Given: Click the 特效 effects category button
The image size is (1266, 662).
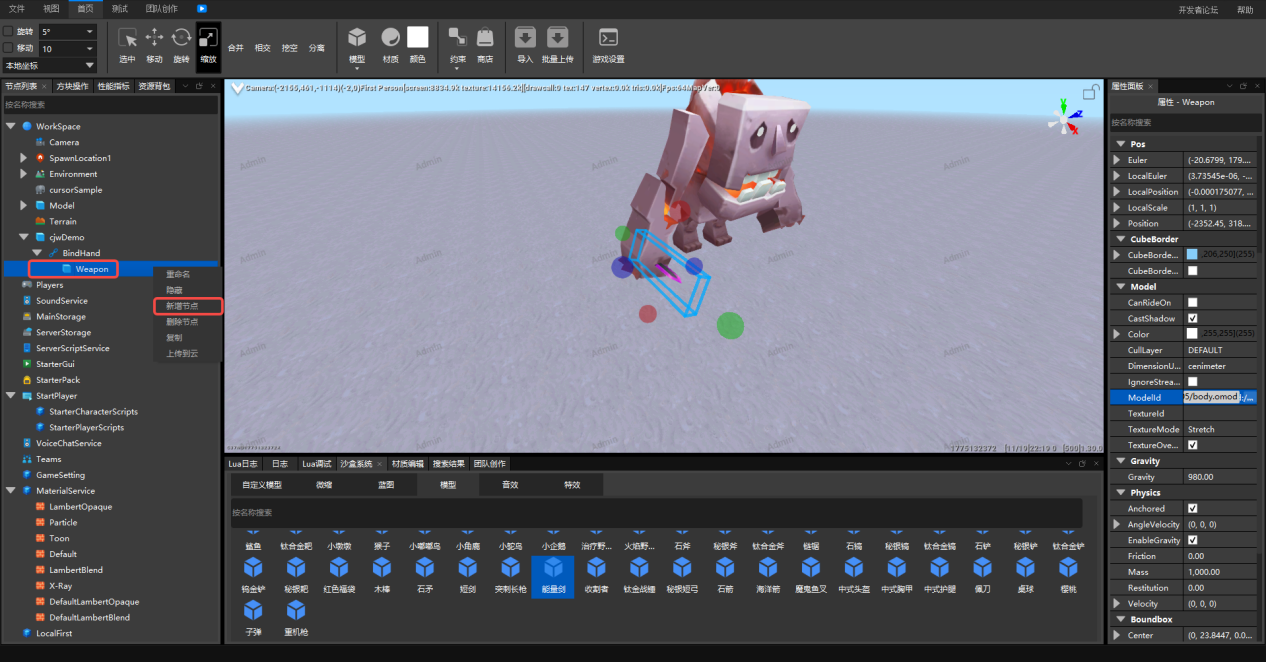Looking at the screenshot, I should 572,485.
